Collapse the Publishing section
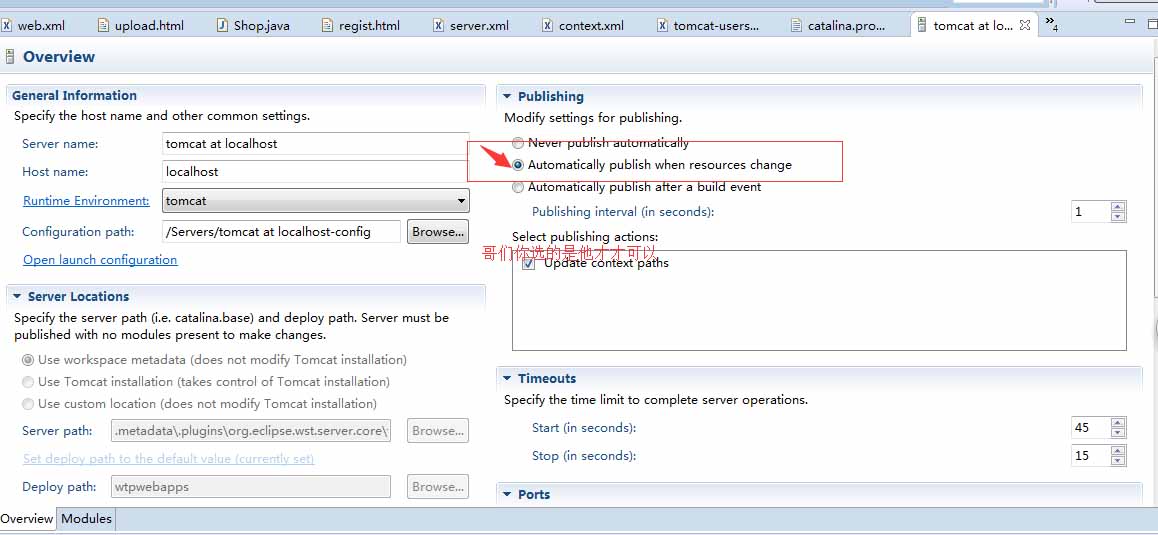The image size is (1158, 535). (507, 96)
